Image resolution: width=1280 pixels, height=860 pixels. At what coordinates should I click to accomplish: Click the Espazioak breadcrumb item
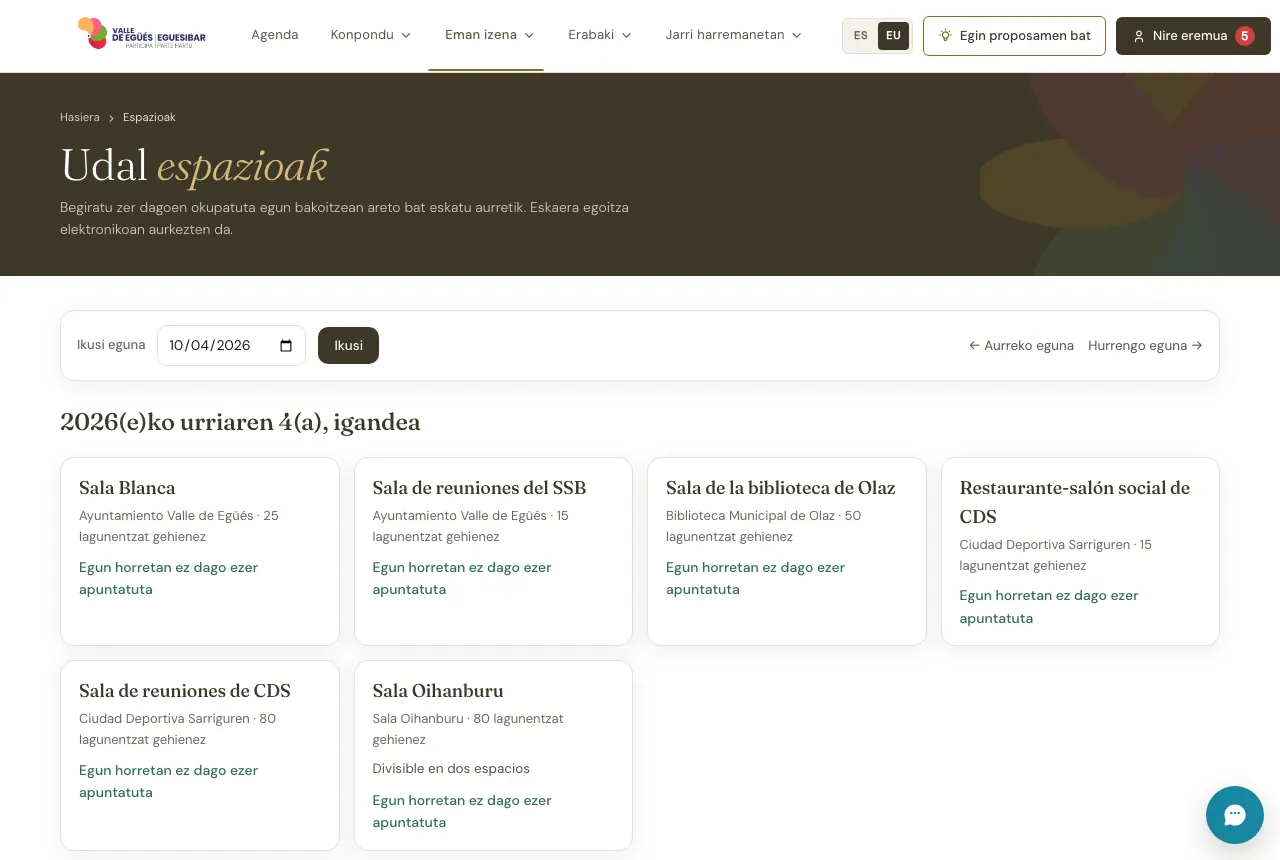tap(149, 117)
